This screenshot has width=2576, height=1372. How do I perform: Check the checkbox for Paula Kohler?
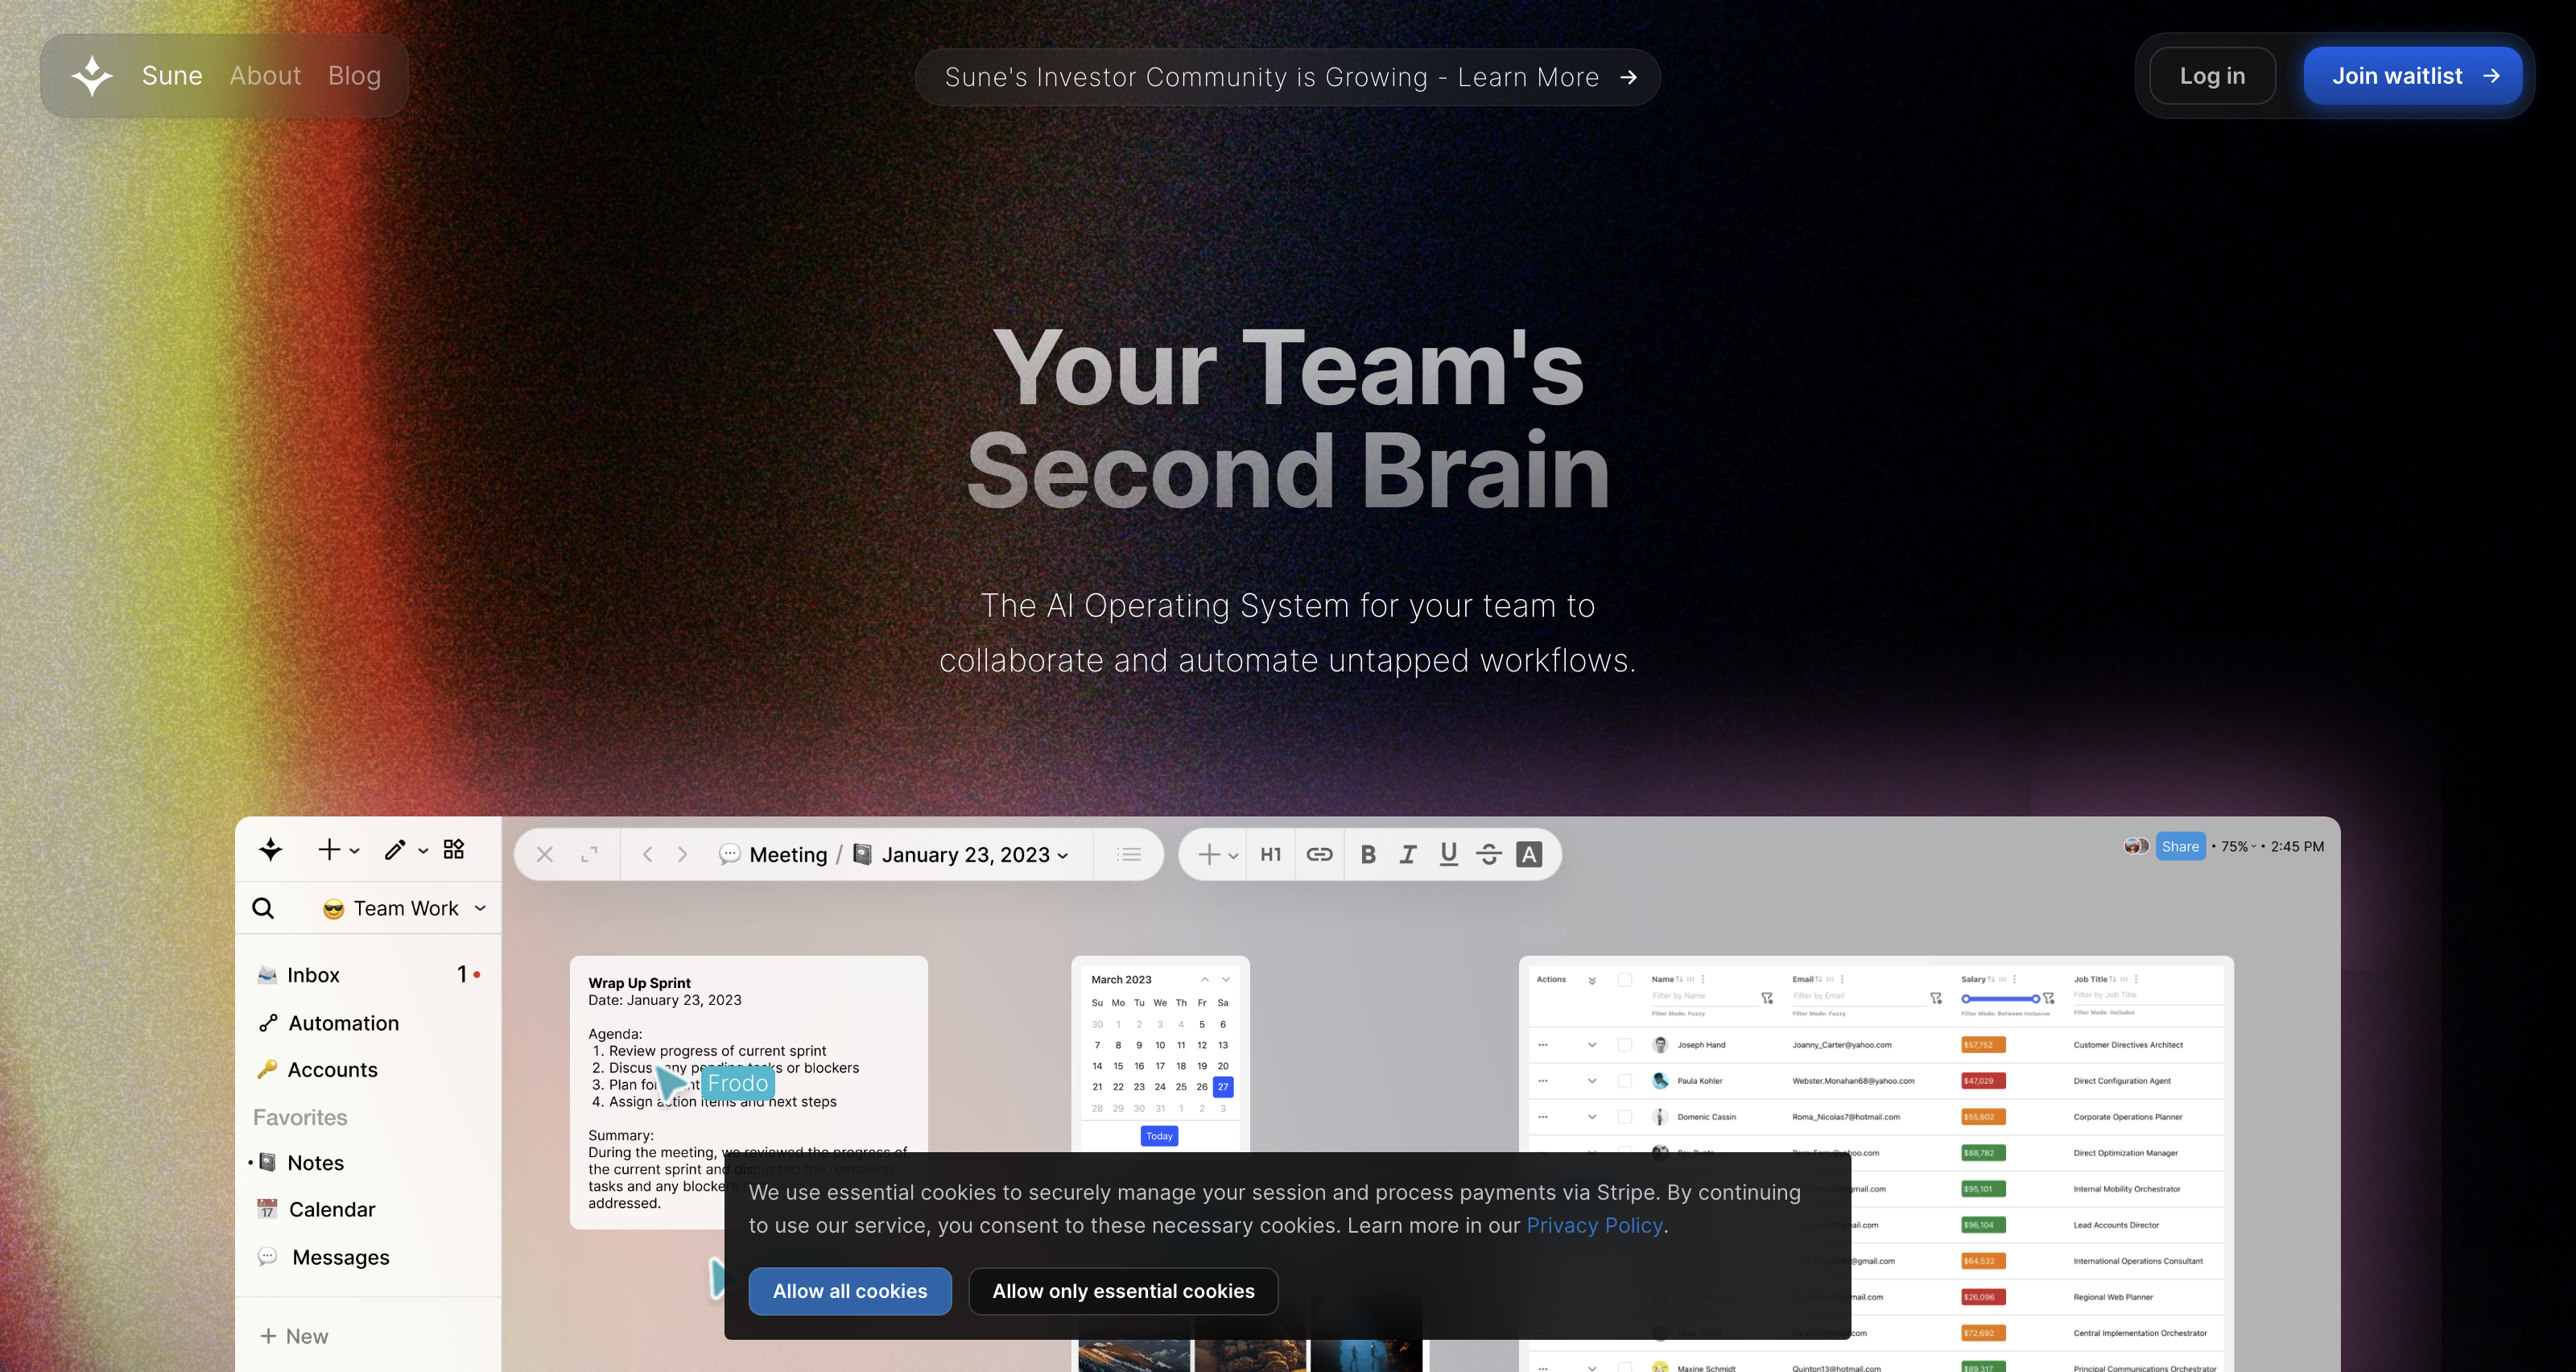[1625, 1081]
